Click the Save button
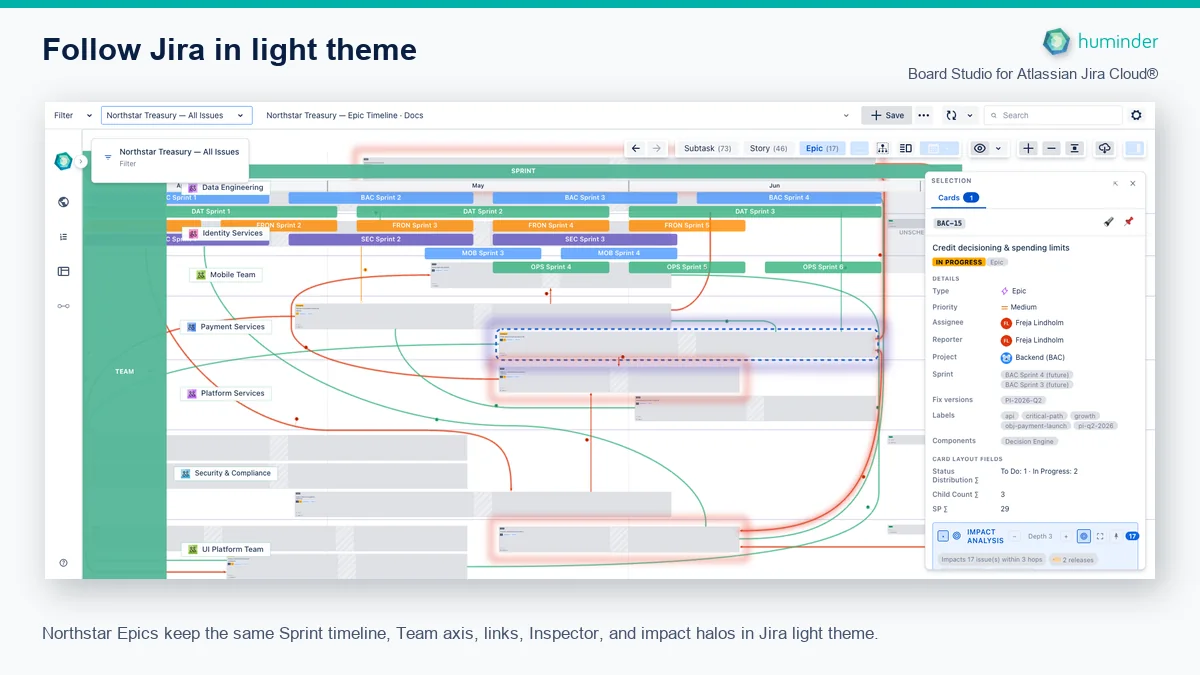 (x=886, y=115)
